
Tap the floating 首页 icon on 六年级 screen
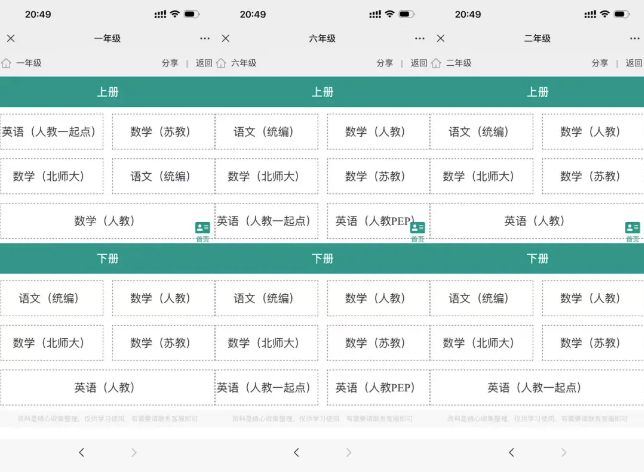coord(417,231)
